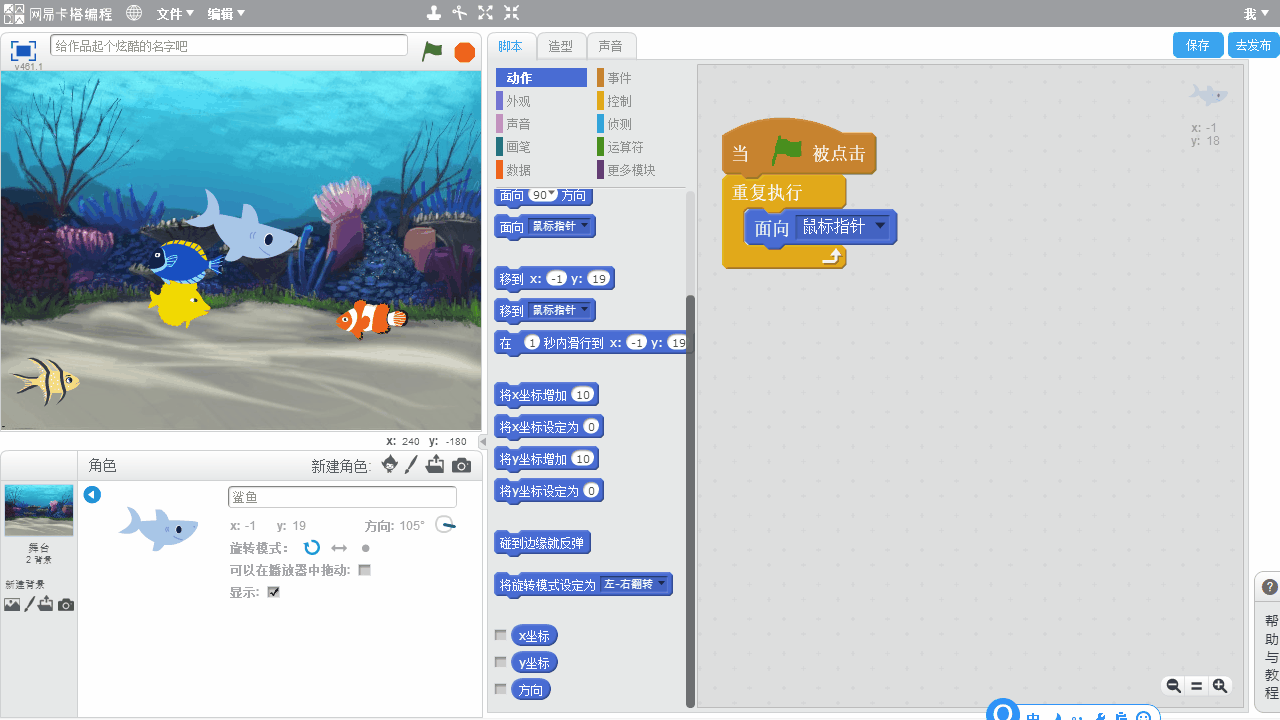Enable the 方向 stage monitor checkbox
1280x720 pixels.
501,689
